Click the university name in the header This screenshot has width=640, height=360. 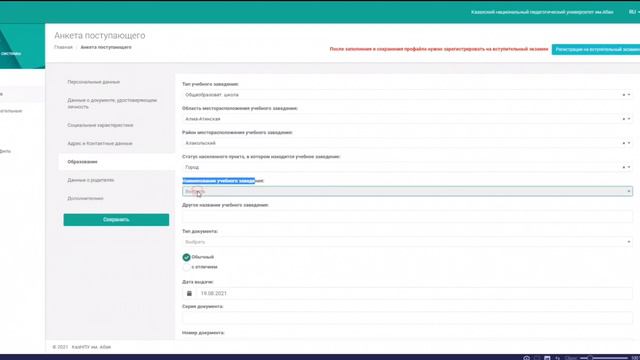click(x=542, y=12)
